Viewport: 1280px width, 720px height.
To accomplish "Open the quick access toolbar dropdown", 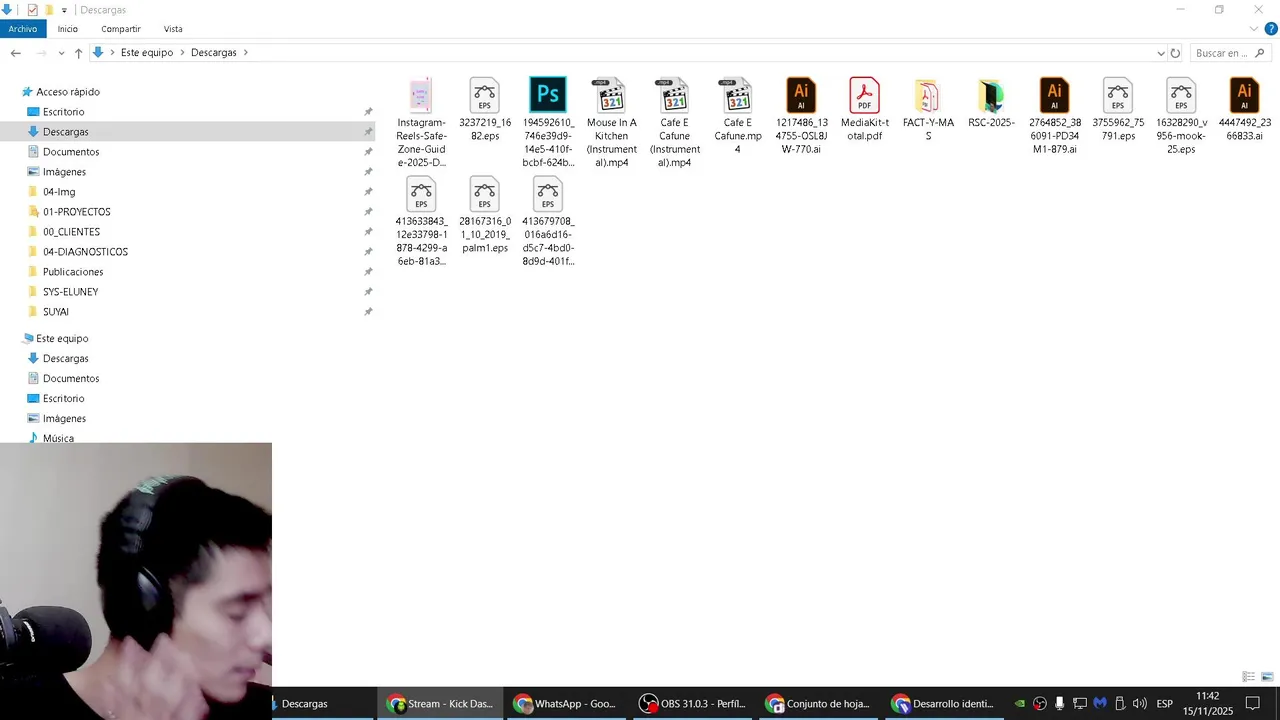I will click(x=64, y=10).
